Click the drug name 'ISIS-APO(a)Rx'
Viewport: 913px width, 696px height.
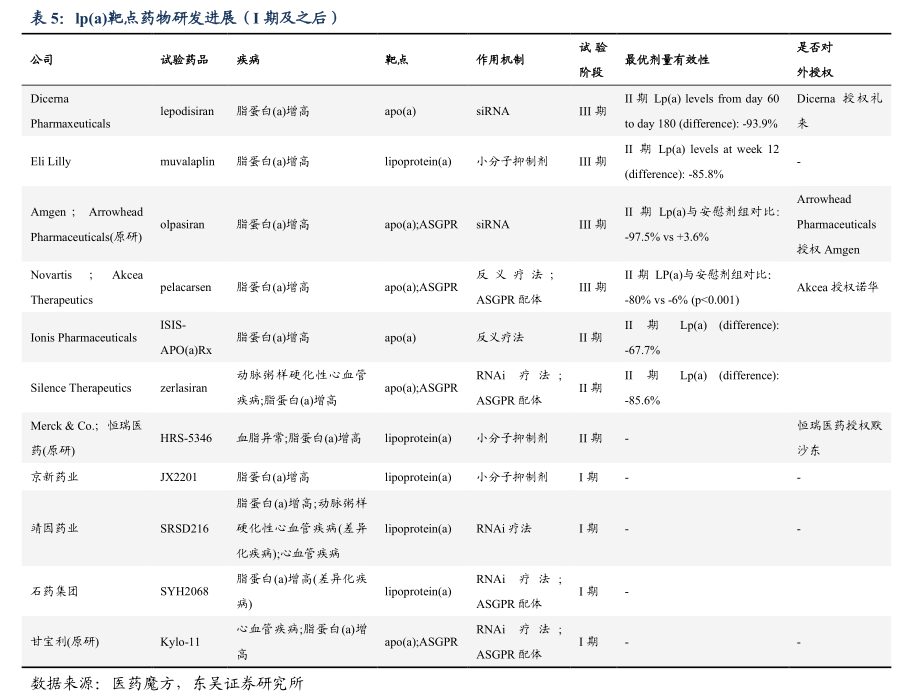186,338
